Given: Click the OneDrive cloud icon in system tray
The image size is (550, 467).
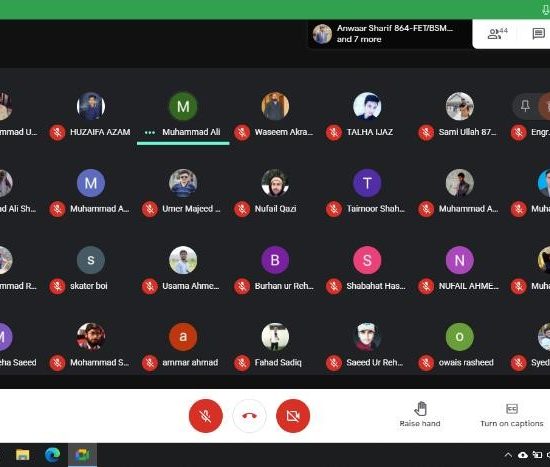Looking at the screenshot, I should coord(523,455).
